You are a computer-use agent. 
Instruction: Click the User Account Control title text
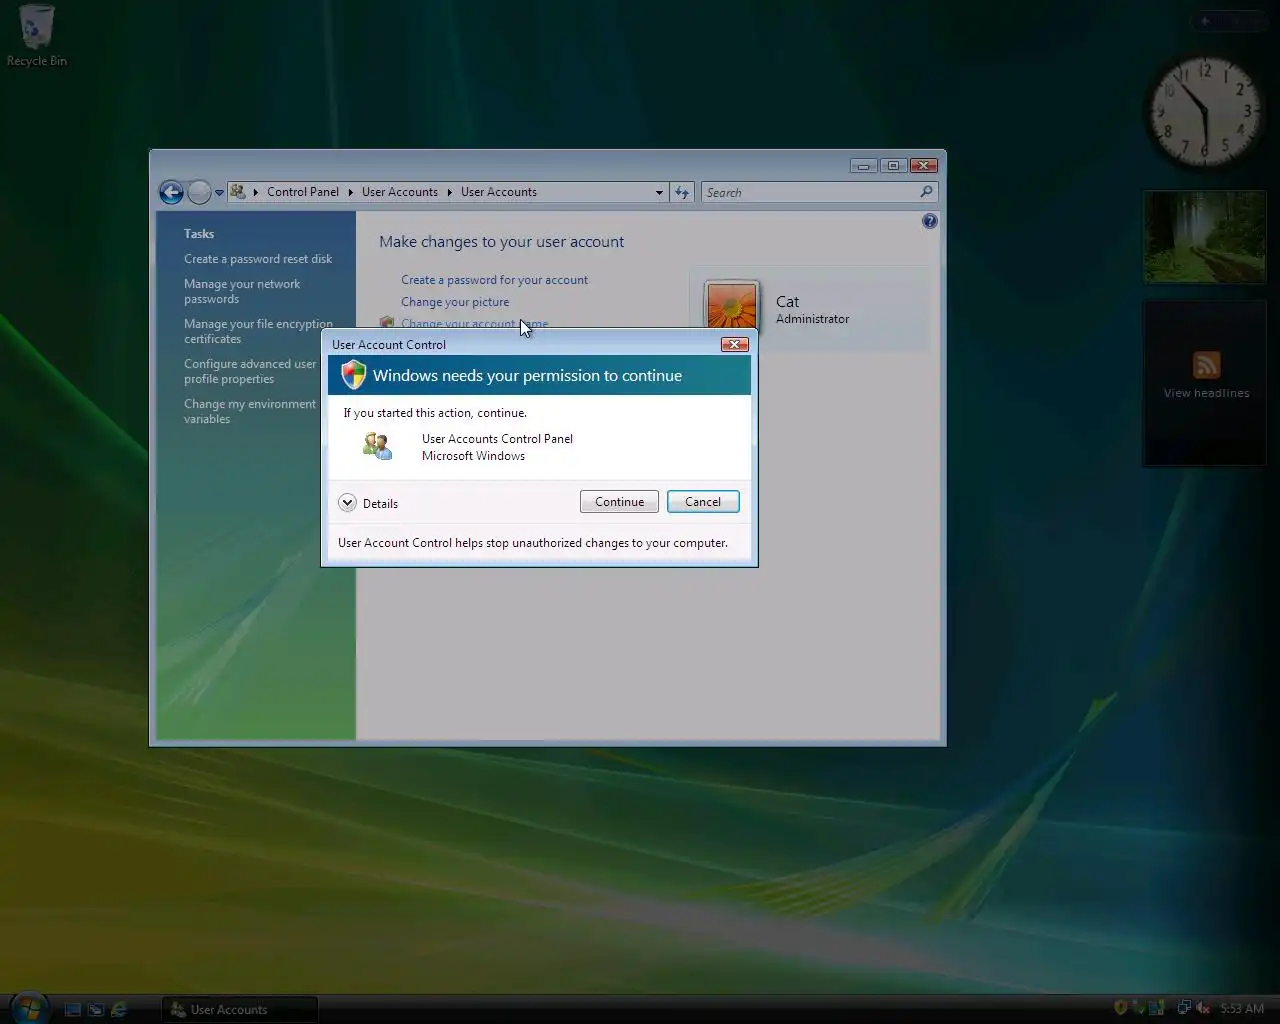click(x=389, y=345)
